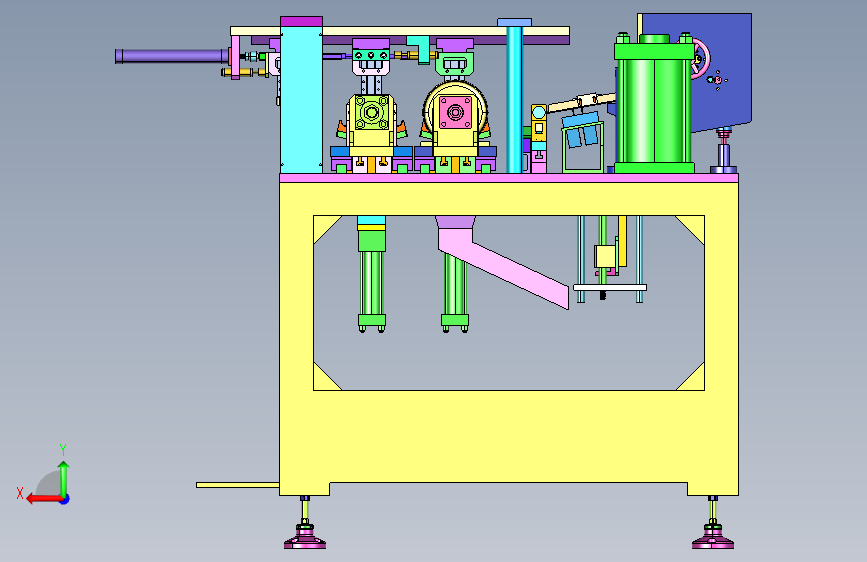Select the pink square flange on the round gearbox

(455, 113)
